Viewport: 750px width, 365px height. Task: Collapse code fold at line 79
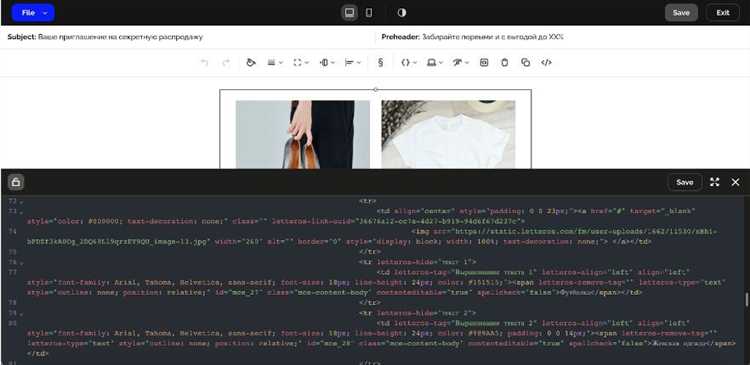point(21,313)
